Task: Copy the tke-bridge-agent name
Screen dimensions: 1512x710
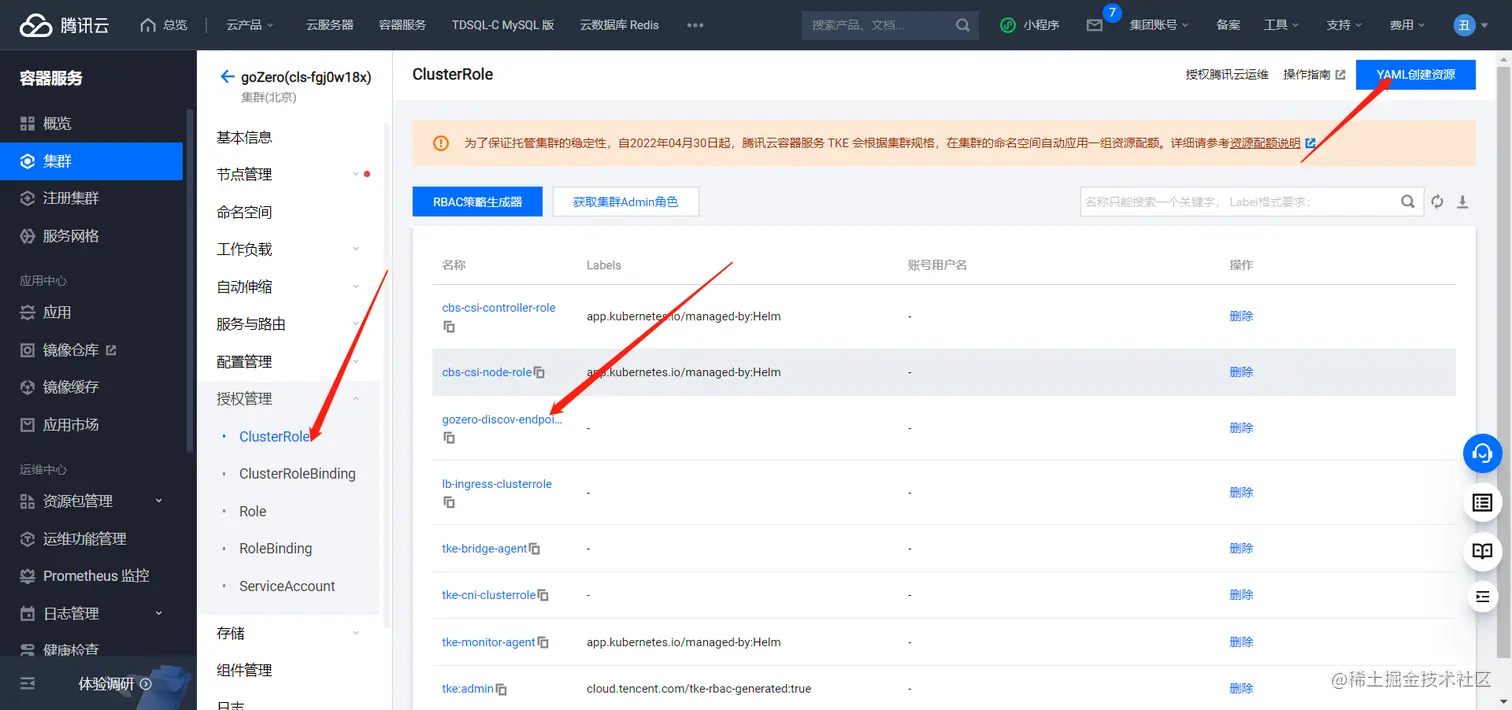Action: tap(535, 549)
